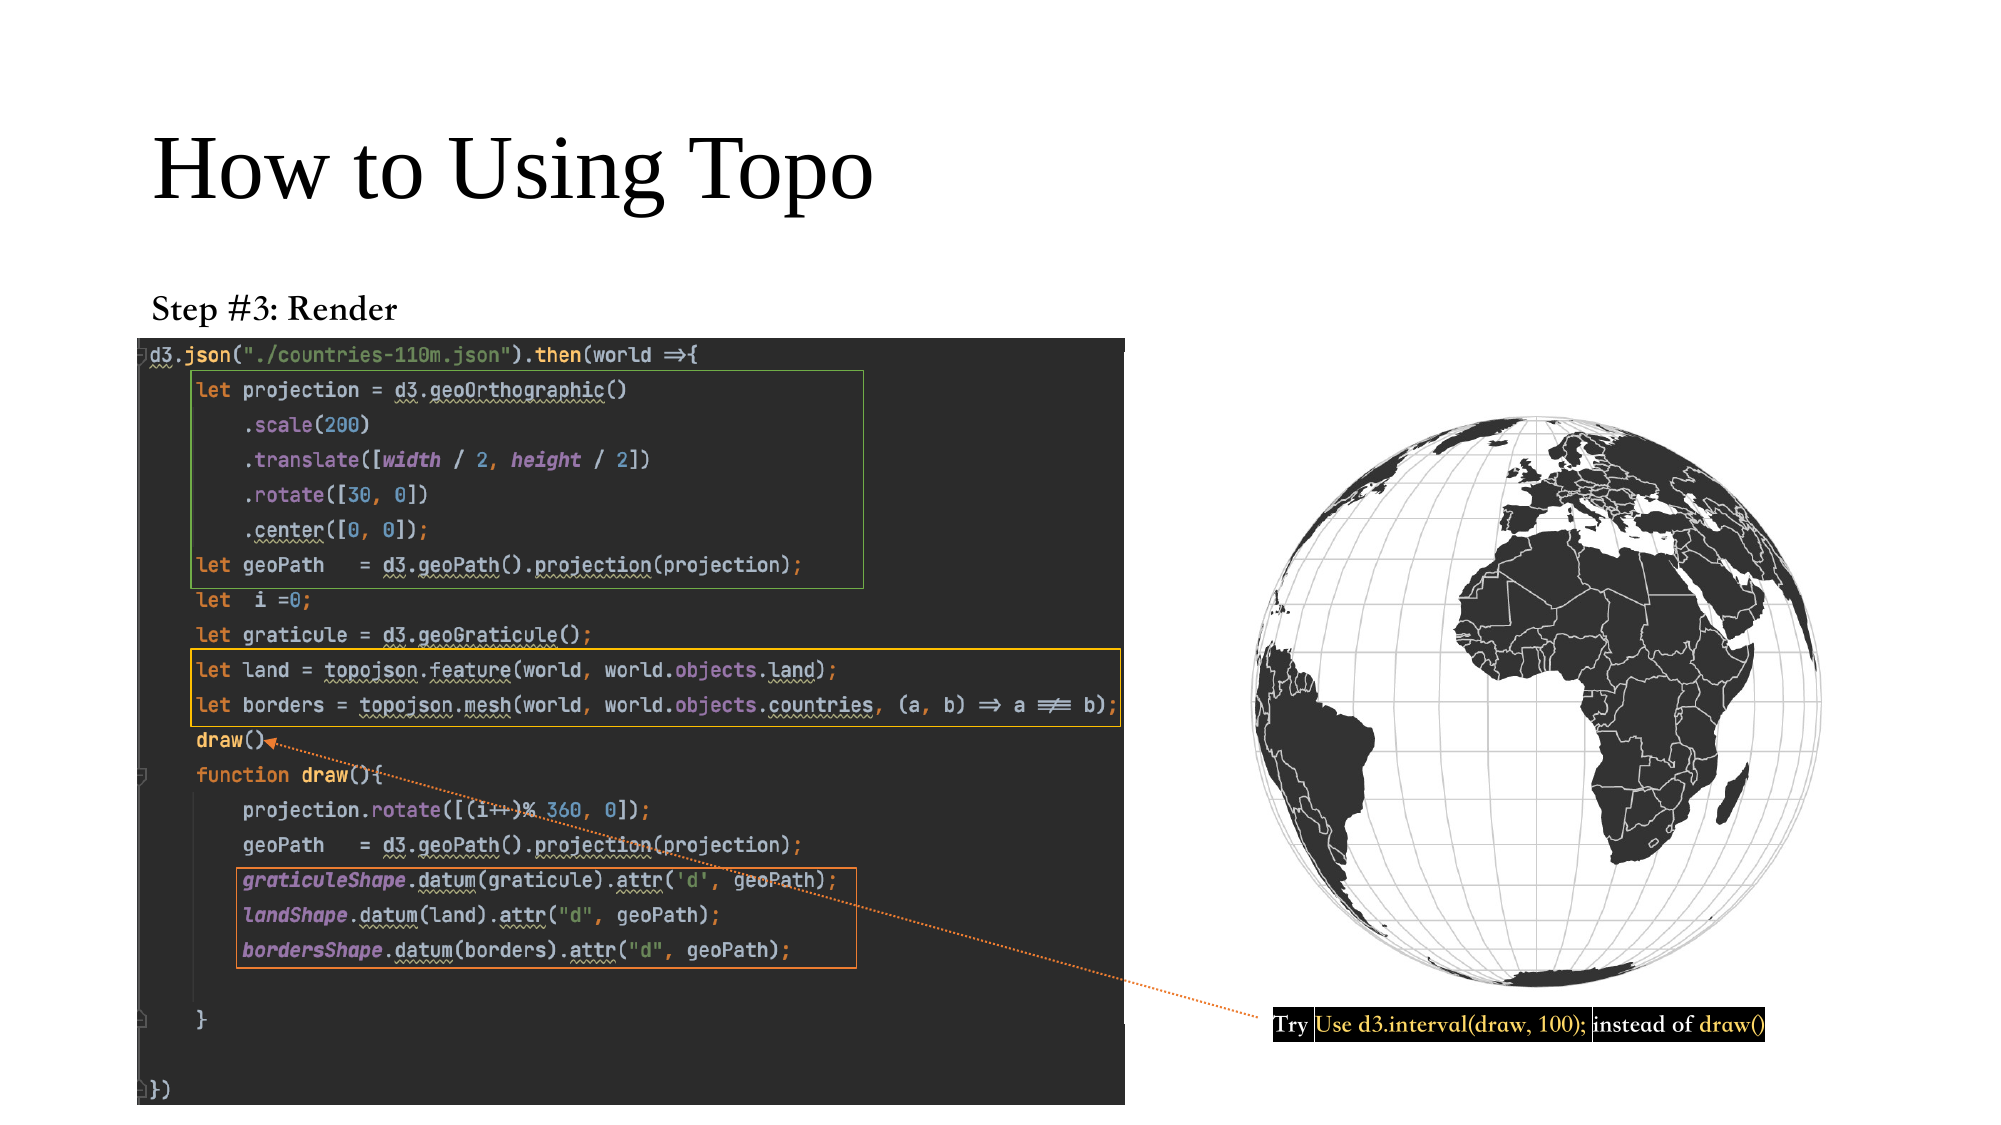Click the 'graticuleShape.datum(graticule)' code line
2001x1125 pixels.
pos(539,880)
